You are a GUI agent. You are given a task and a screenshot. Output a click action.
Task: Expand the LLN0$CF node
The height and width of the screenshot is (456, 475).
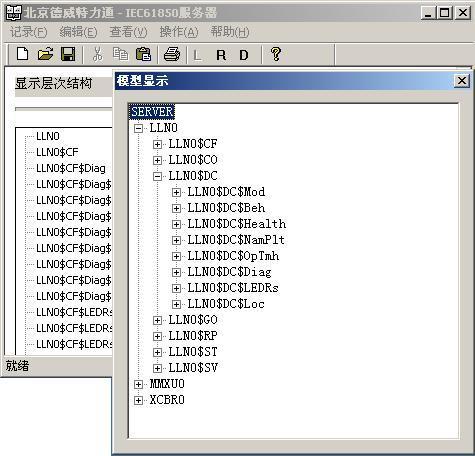pos(157,144)
